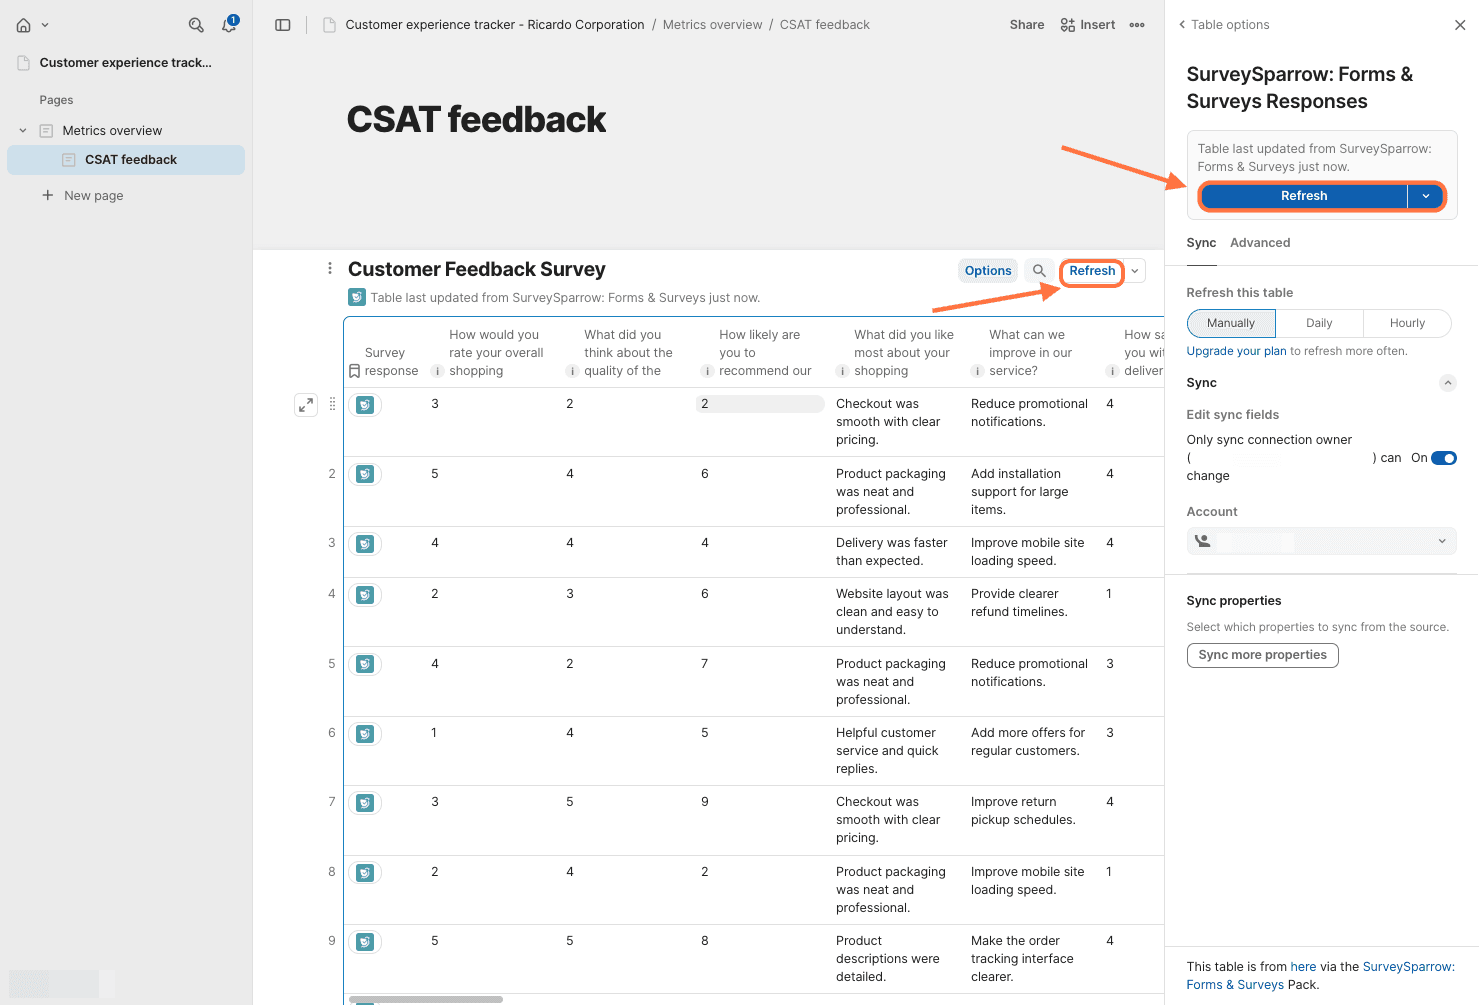This screenshot has height=1005, width=1479.
Task: Collapse the Sync section chevron
Action: point(1447,383)
